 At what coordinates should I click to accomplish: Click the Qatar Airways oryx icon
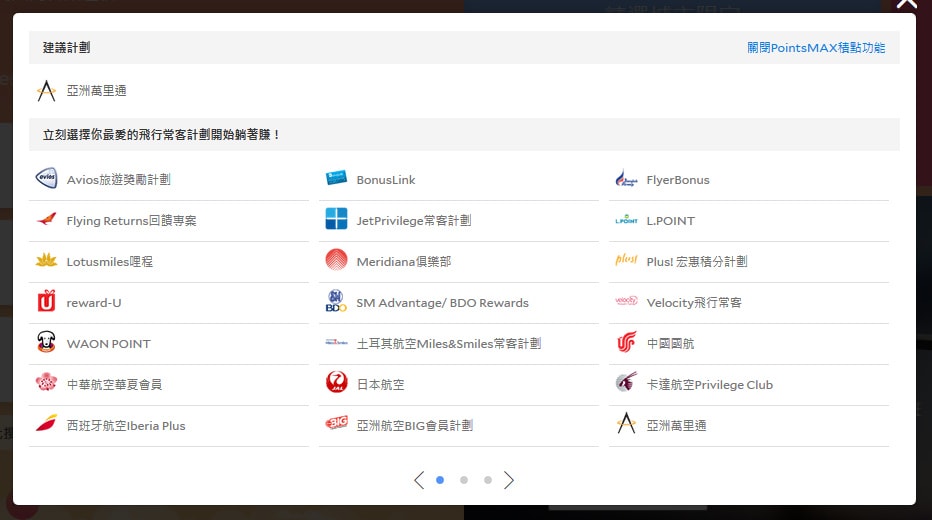626,382
